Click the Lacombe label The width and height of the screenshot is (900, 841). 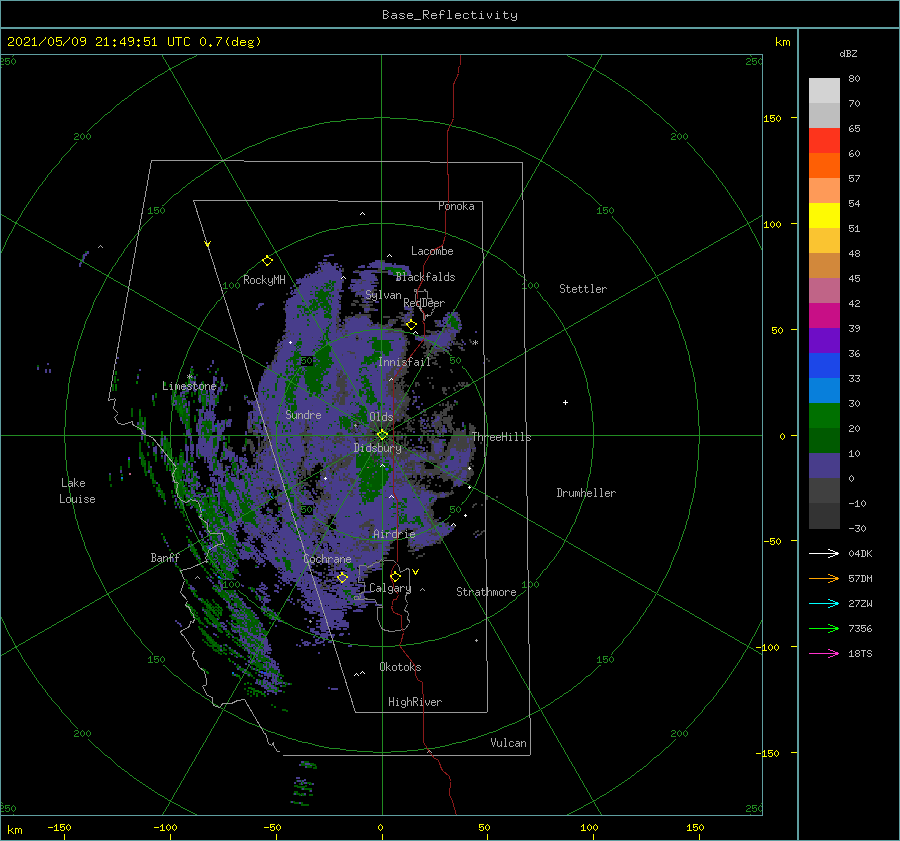(432, 251)
